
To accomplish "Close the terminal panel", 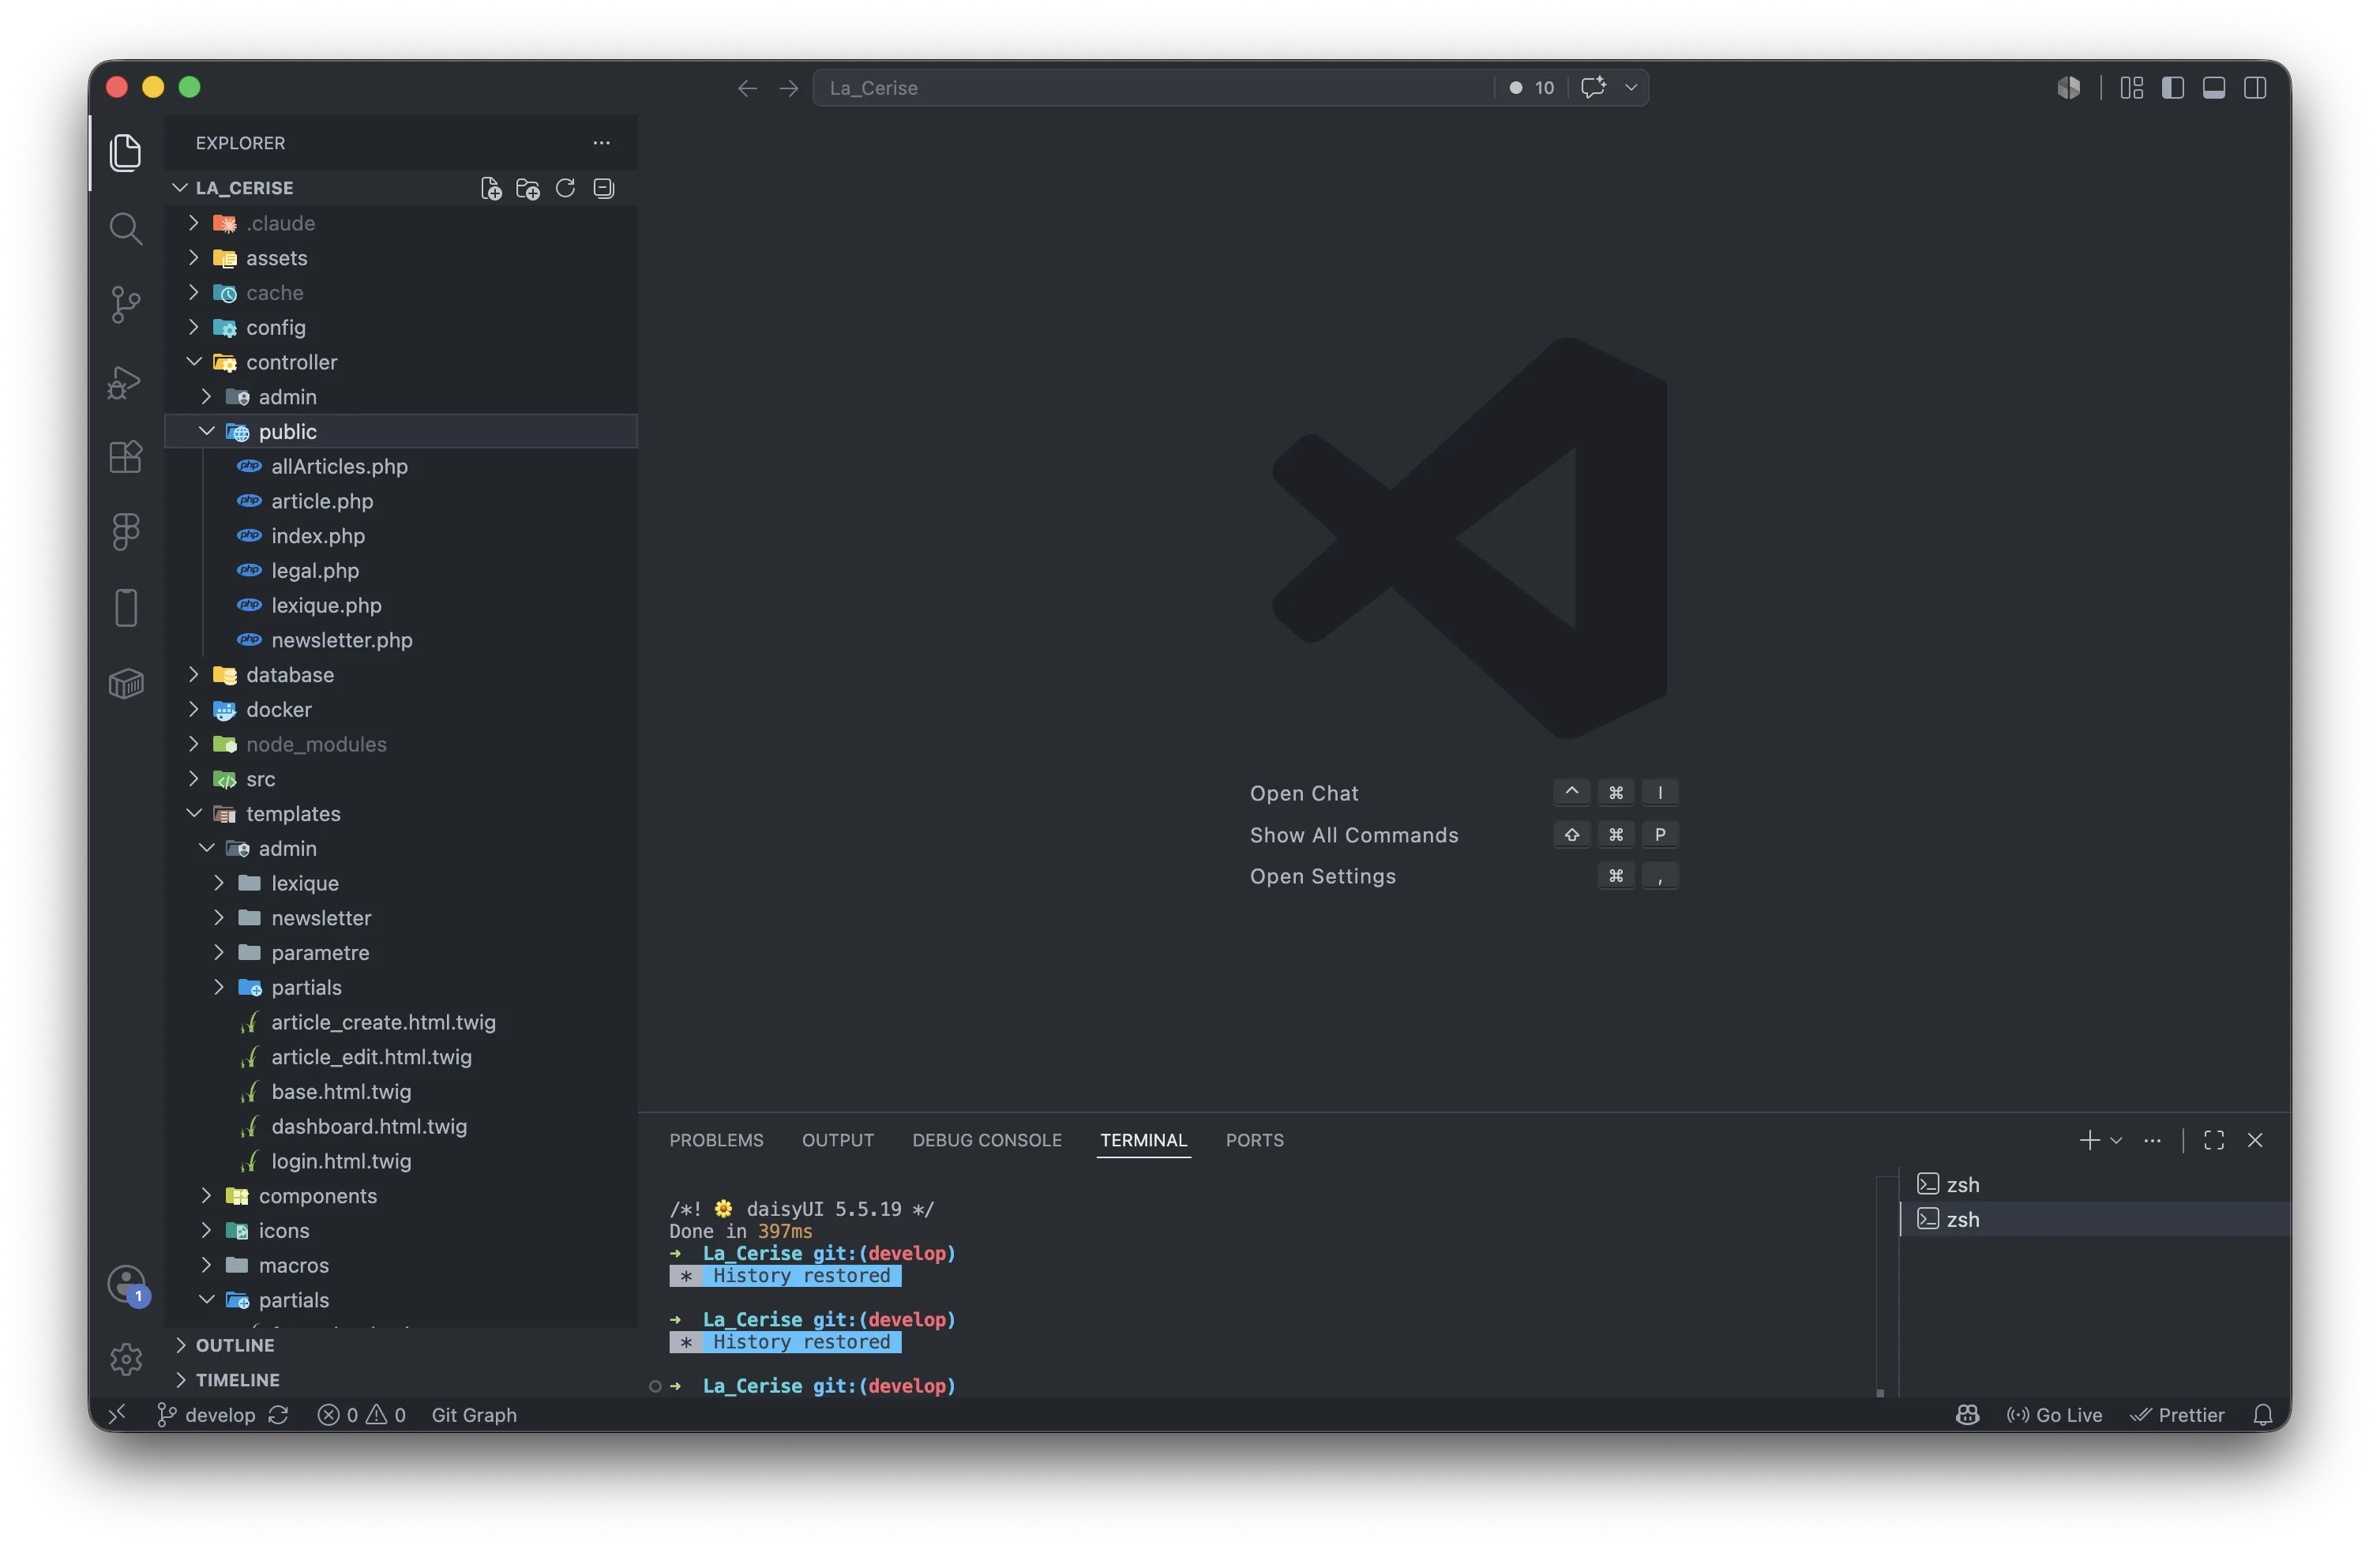I will (x=2254, y=1140).
